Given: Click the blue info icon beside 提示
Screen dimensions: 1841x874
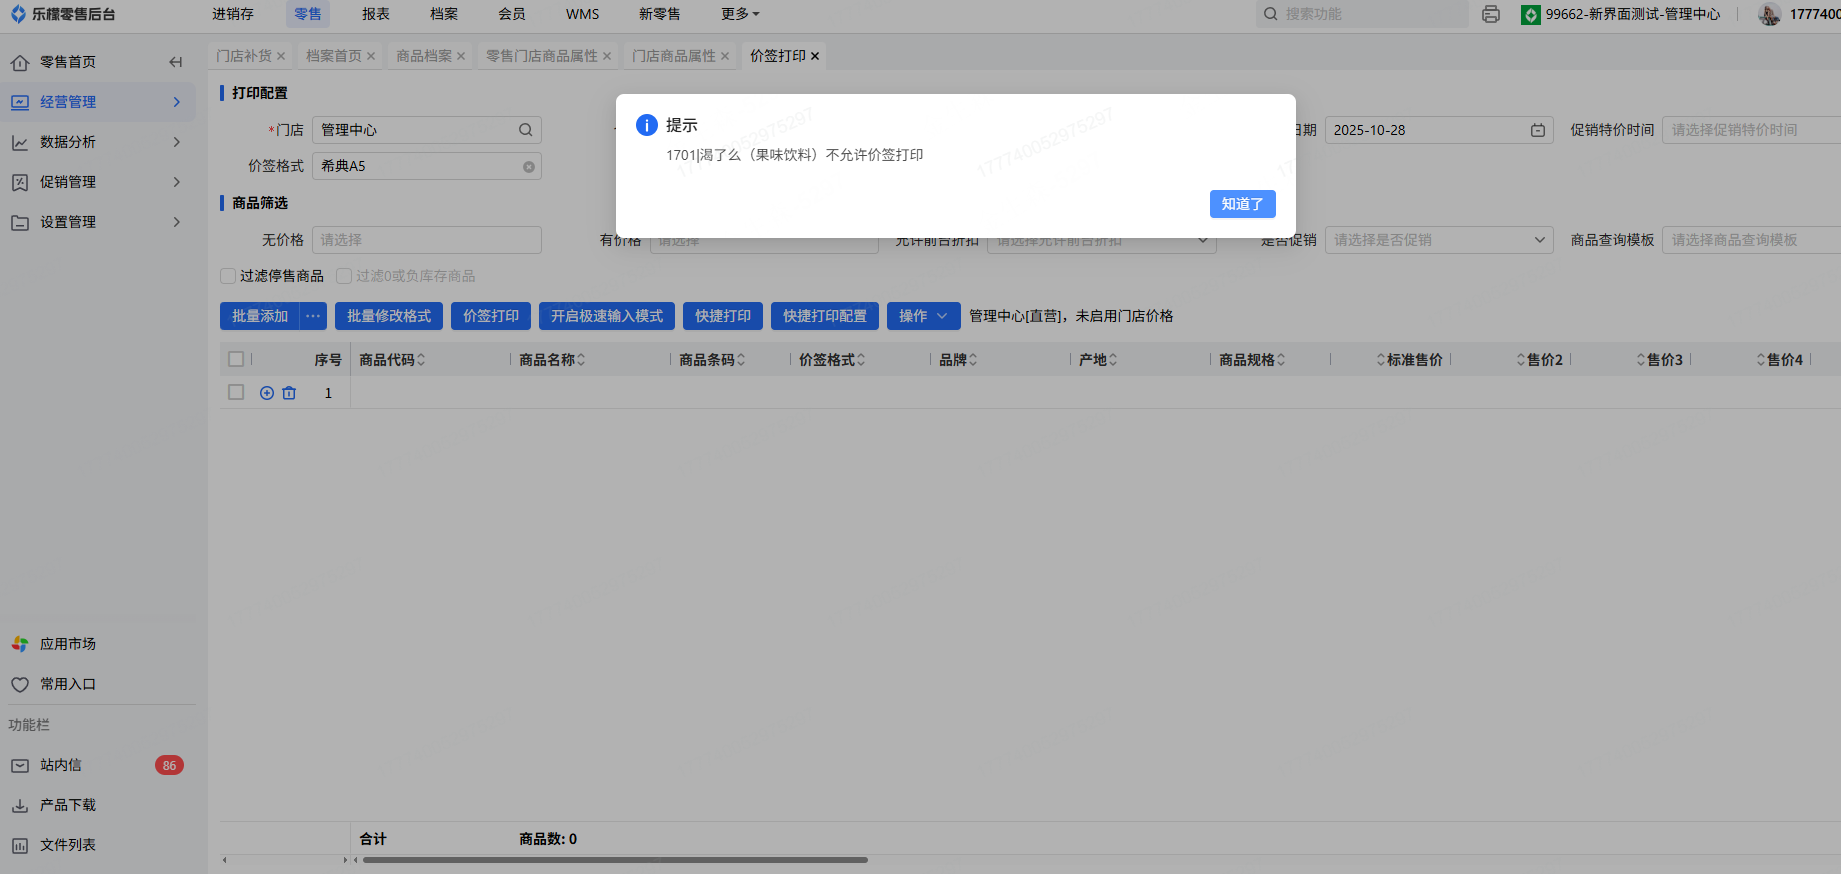Looking at the screenshot, I should 647,125.
